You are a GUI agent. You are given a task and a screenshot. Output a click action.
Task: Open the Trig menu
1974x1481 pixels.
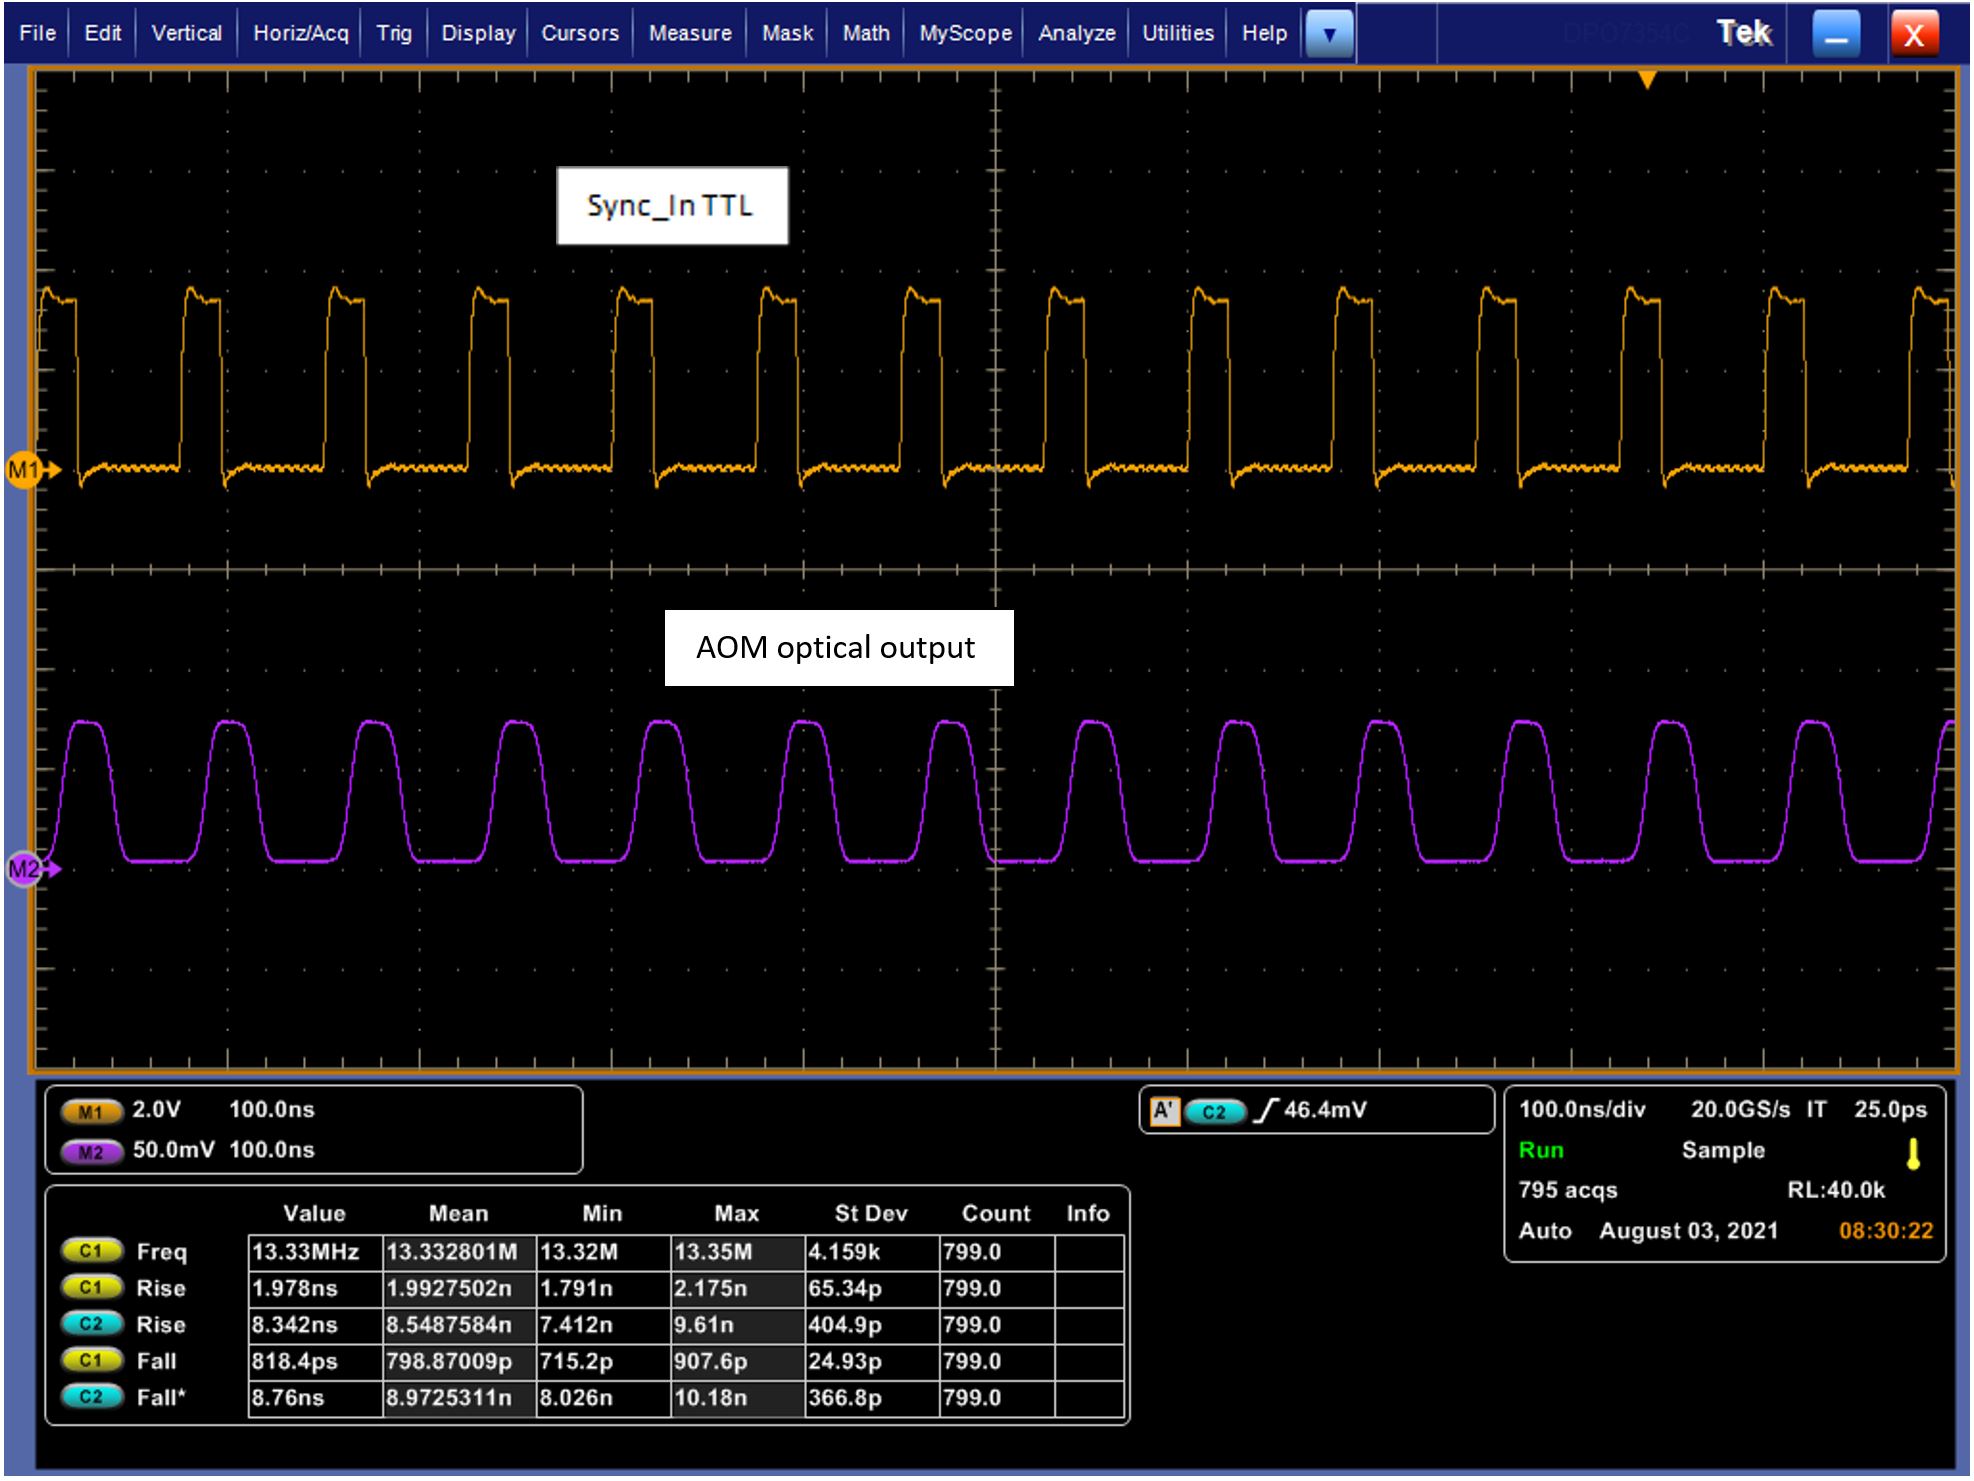coord(394,33)
